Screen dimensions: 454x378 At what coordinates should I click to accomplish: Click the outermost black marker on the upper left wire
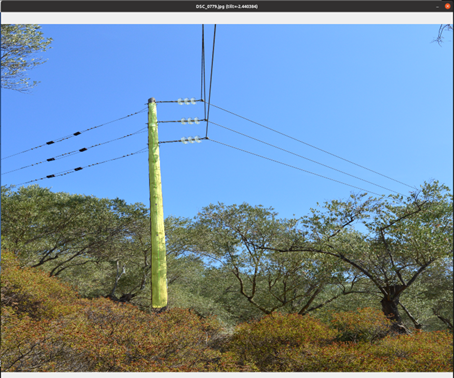(50, 143)
